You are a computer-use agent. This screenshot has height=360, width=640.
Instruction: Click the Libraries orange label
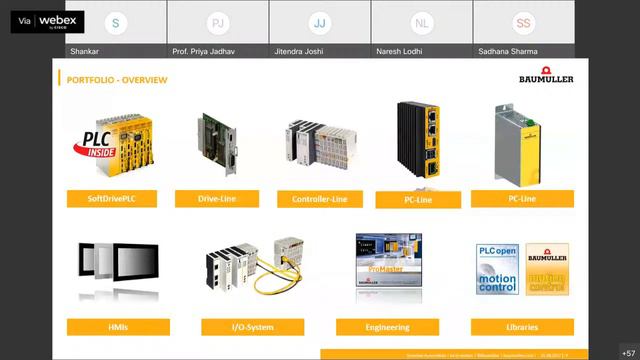[x=522, y=327]
